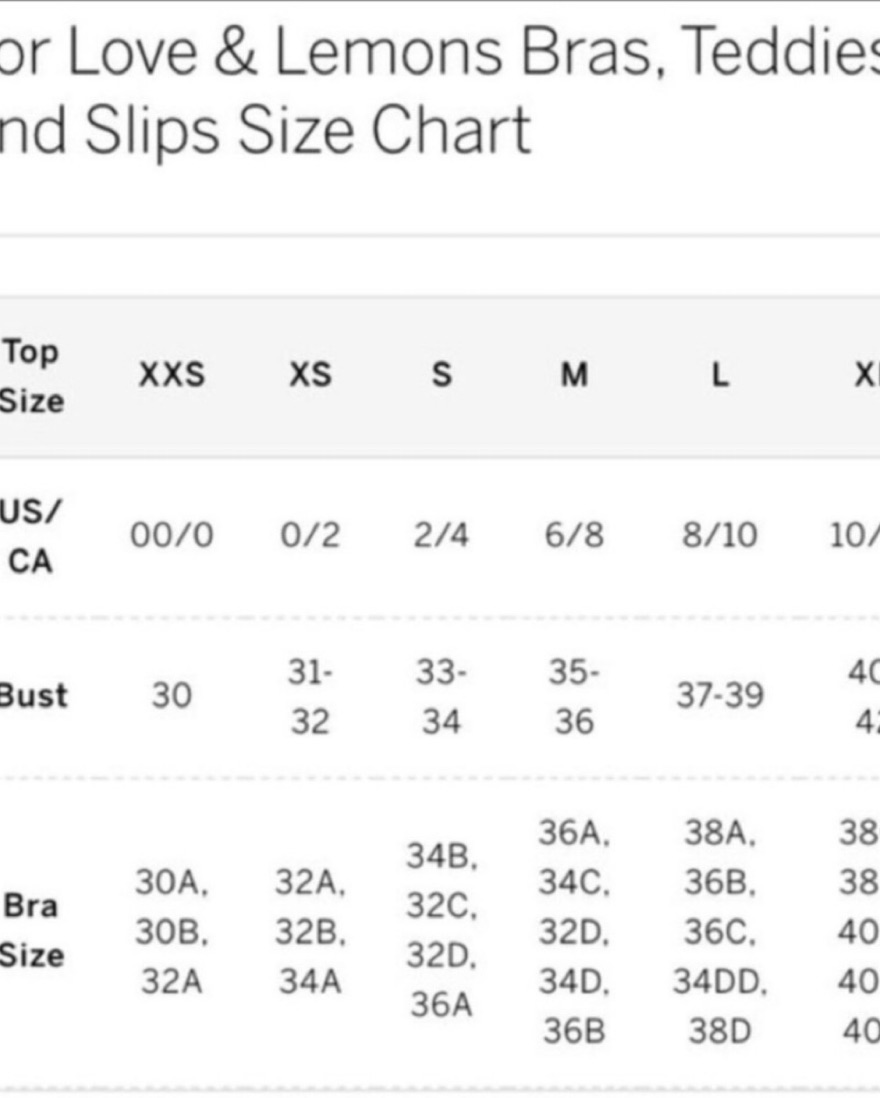Click the Top Size row label
Image resolution: width=880 pixels, height=1098 pixels.
point(31,376)
